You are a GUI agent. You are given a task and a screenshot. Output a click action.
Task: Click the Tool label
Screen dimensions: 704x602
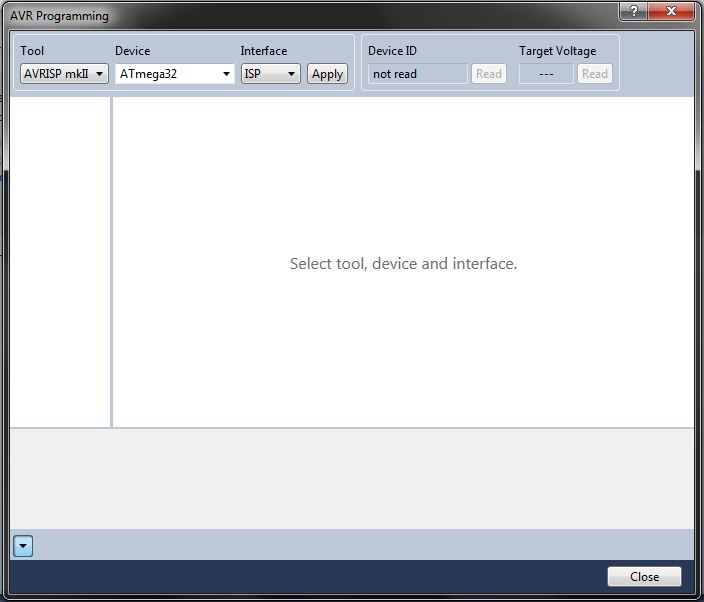click(32, 51)
